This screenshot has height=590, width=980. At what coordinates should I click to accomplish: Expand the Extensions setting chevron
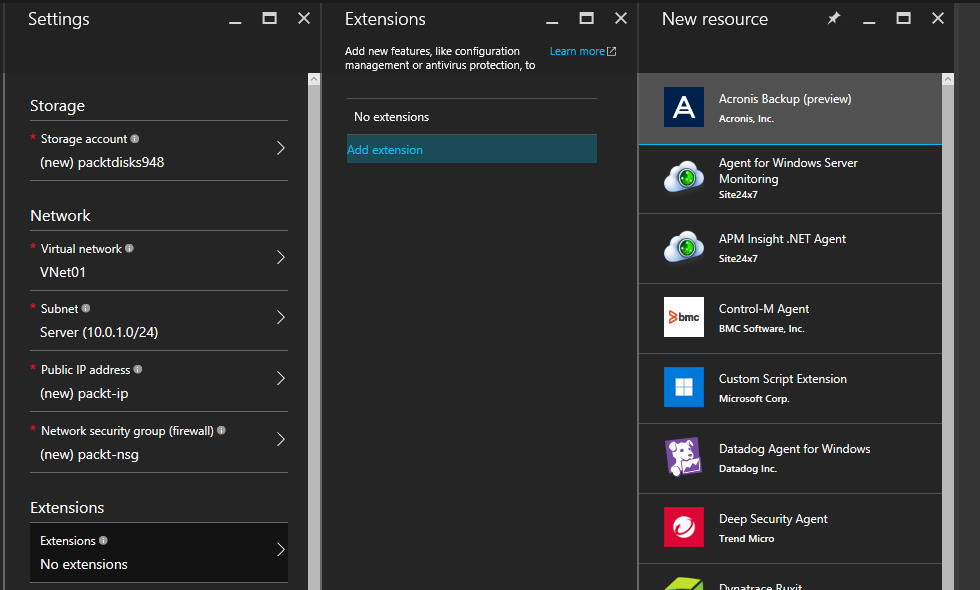coord(281,549)
